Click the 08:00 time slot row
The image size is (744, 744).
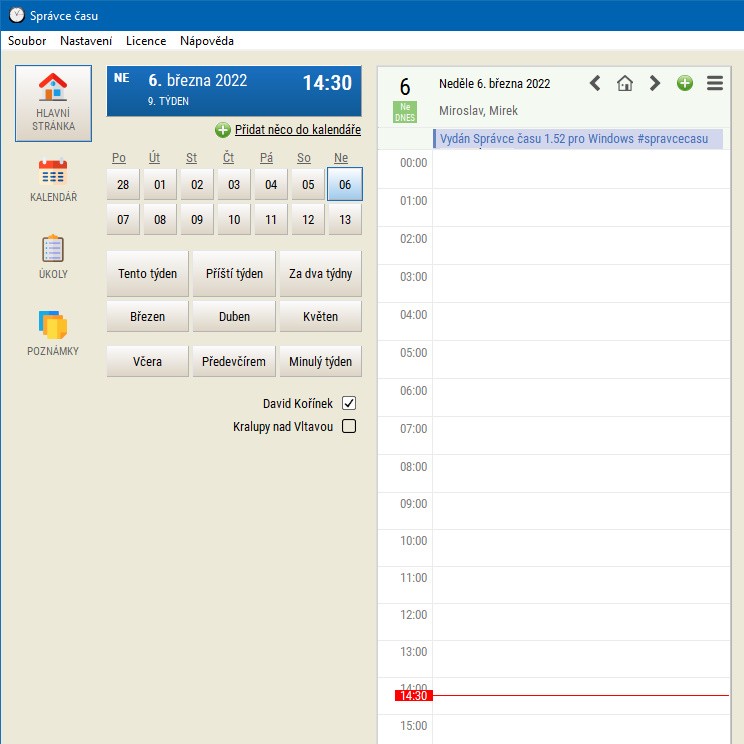pyautogui.click(x=554, y=474)
